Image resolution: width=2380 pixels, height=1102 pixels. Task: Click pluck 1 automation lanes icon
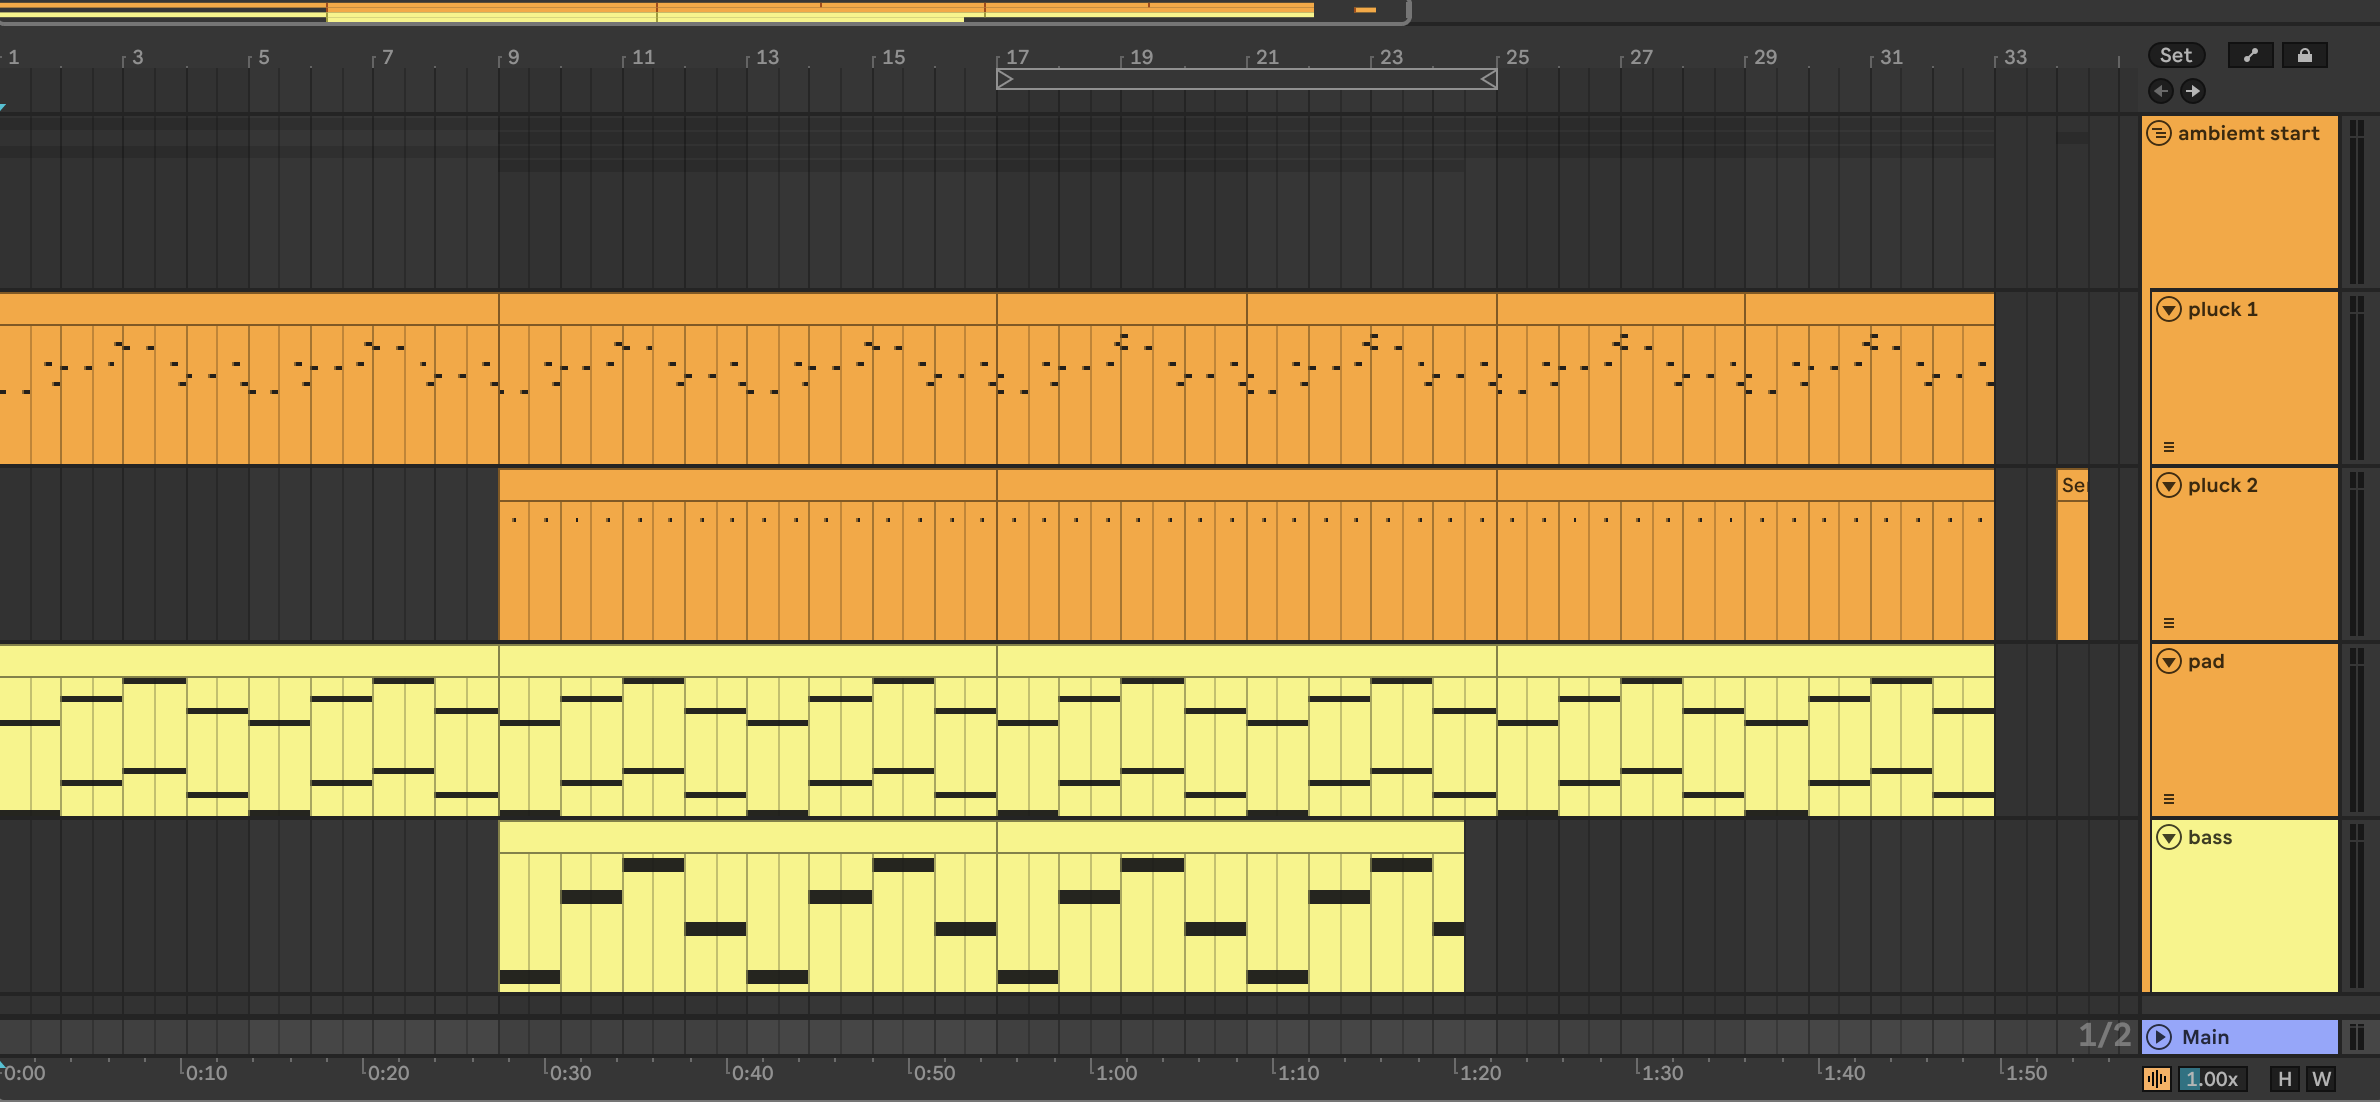[2169, 447]
